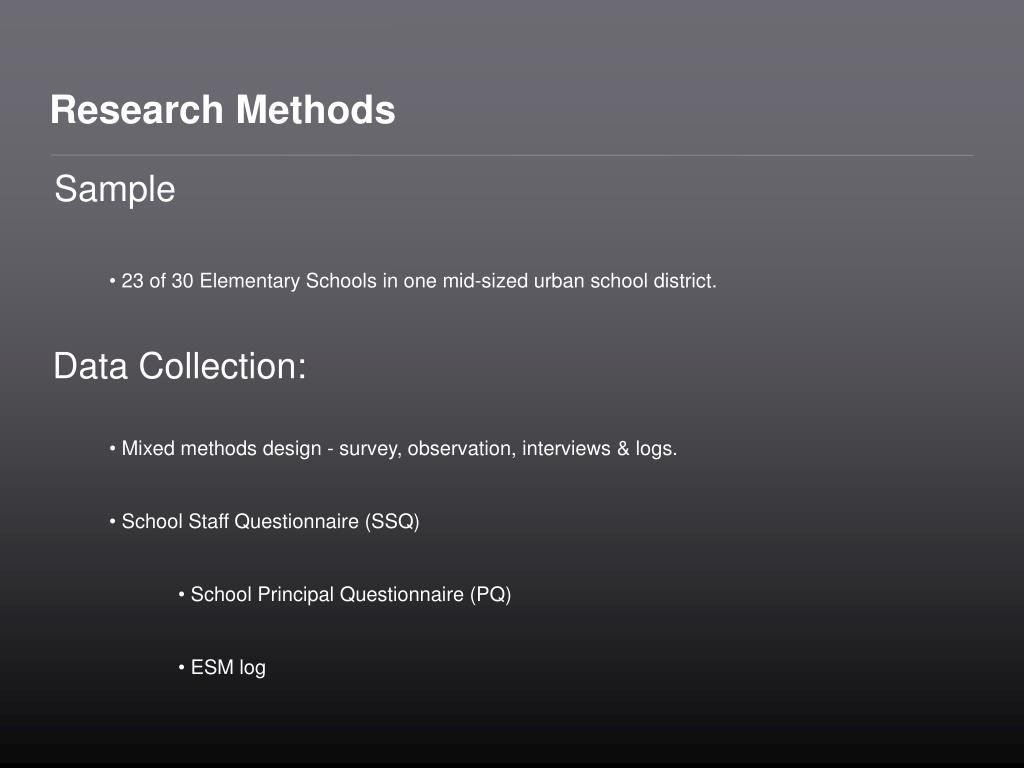Click the words interviews & logs
1024x768 pixels.
[600, 449]
